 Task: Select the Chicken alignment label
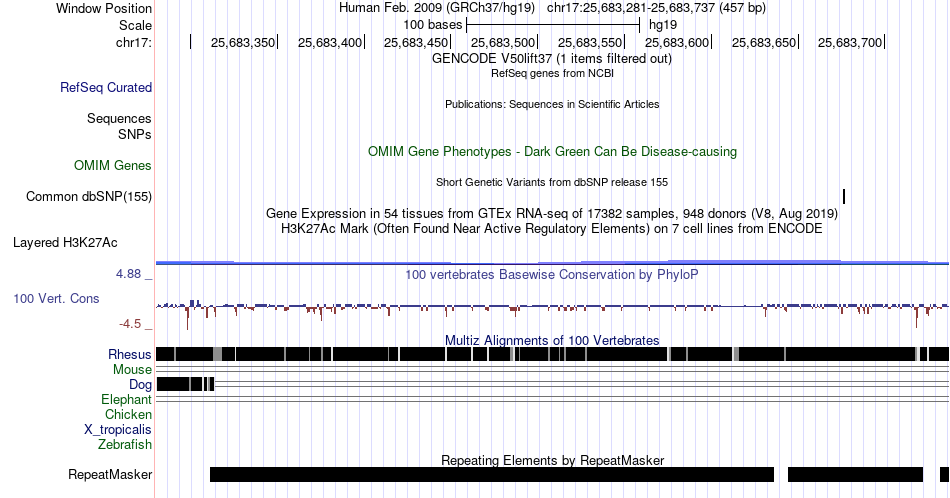(x=128, y=414)
